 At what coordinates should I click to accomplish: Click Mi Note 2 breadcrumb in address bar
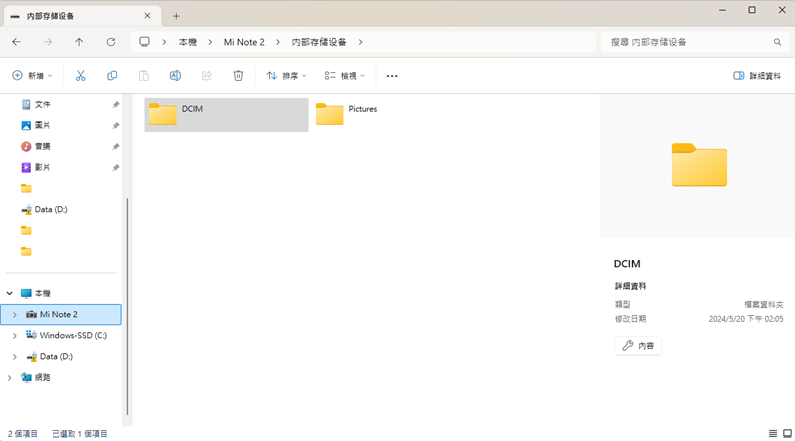[244, 42]
